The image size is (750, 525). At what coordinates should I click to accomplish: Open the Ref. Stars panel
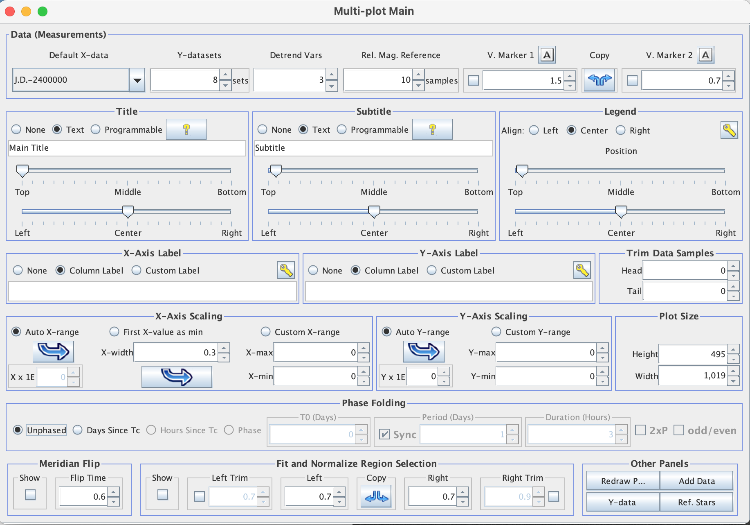[x=695, y=502]
